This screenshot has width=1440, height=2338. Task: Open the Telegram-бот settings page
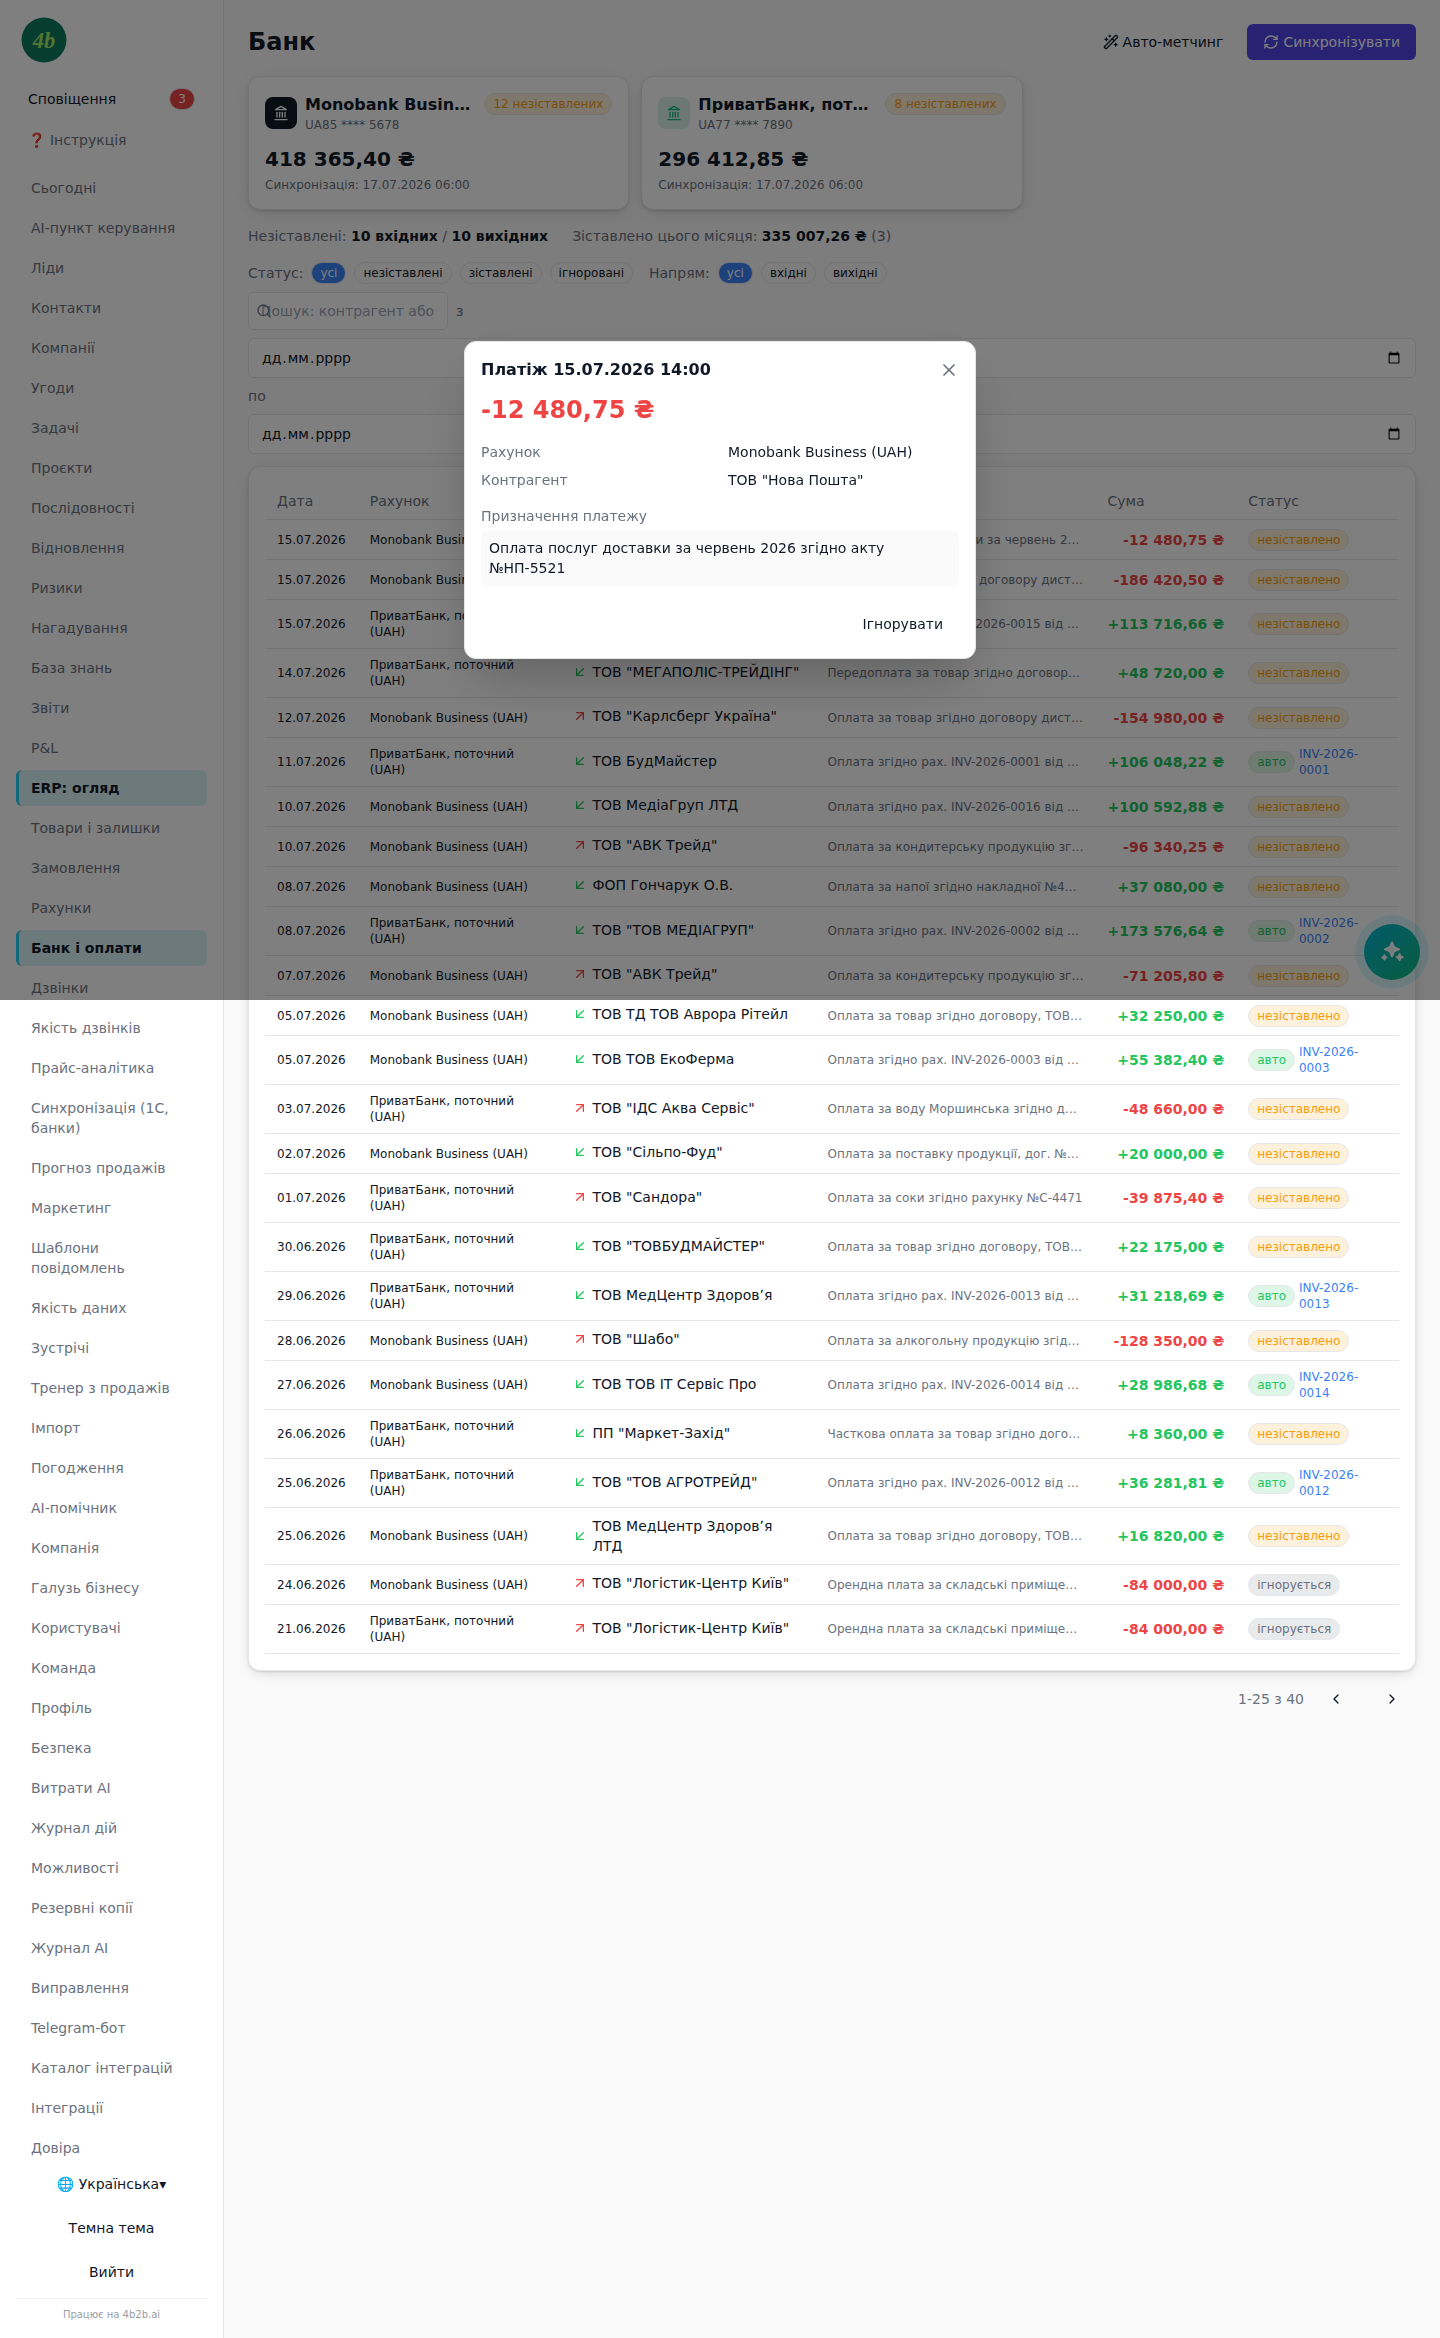click(x=111, y=2028)
